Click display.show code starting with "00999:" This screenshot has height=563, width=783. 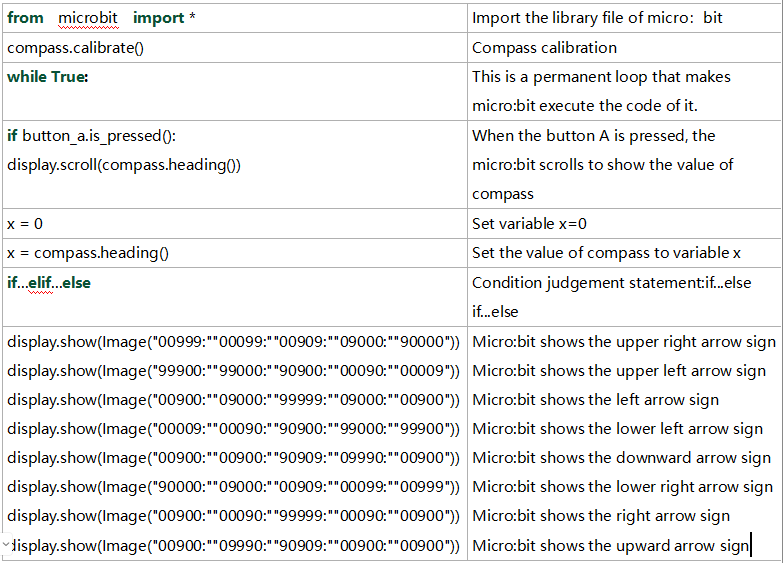click(x=233, y=342)
